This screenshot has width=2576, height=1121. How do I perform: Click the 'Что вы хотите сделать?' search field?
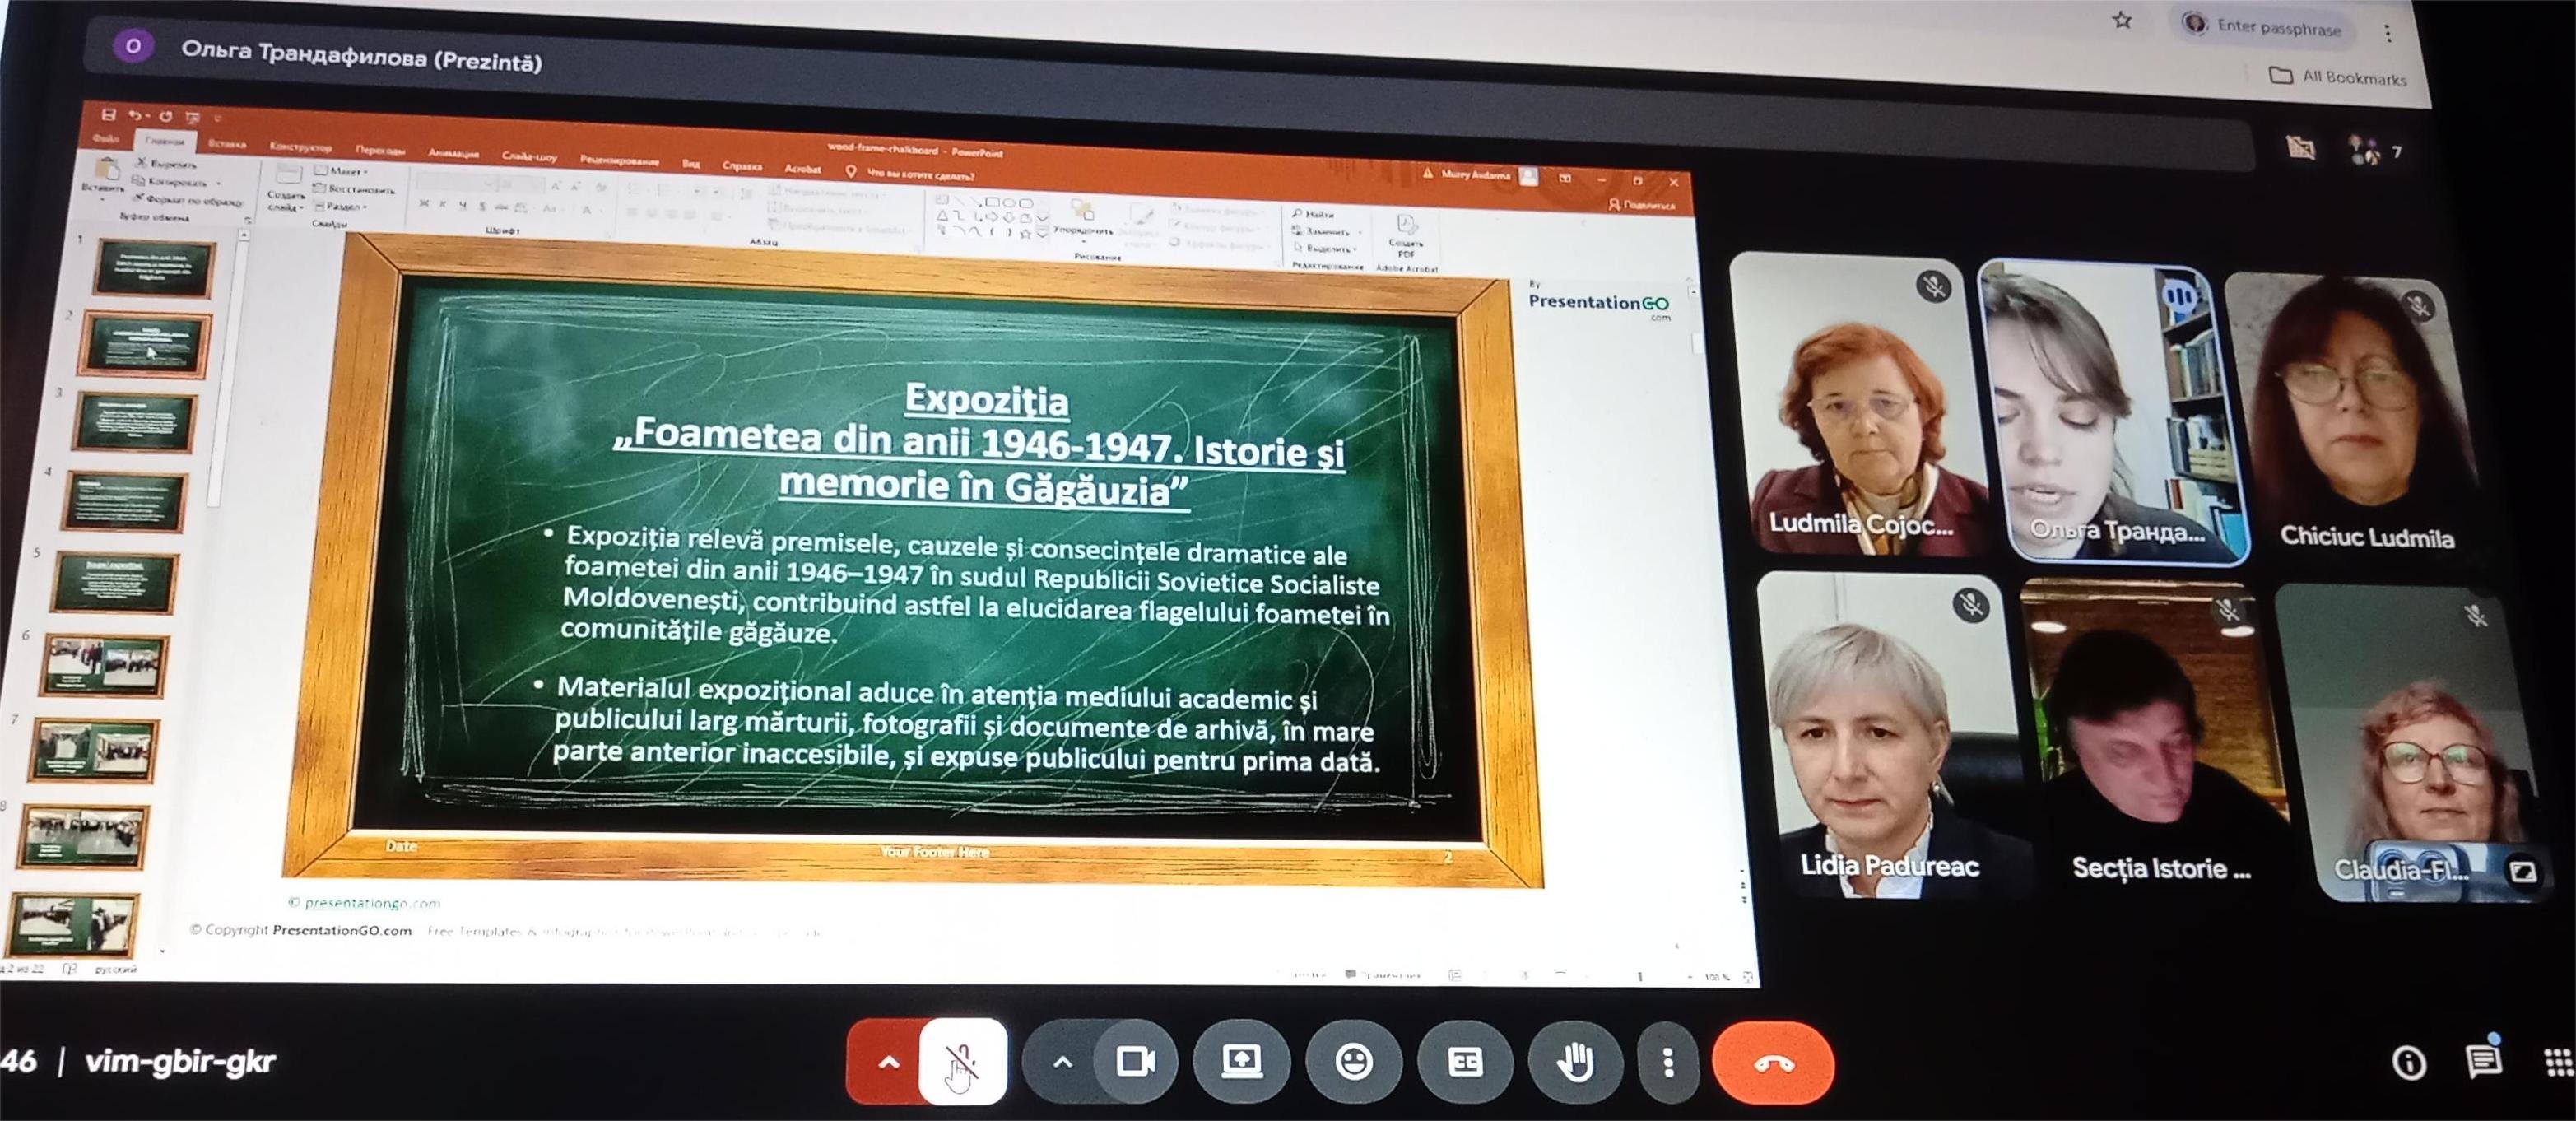[x=910, y=174]
